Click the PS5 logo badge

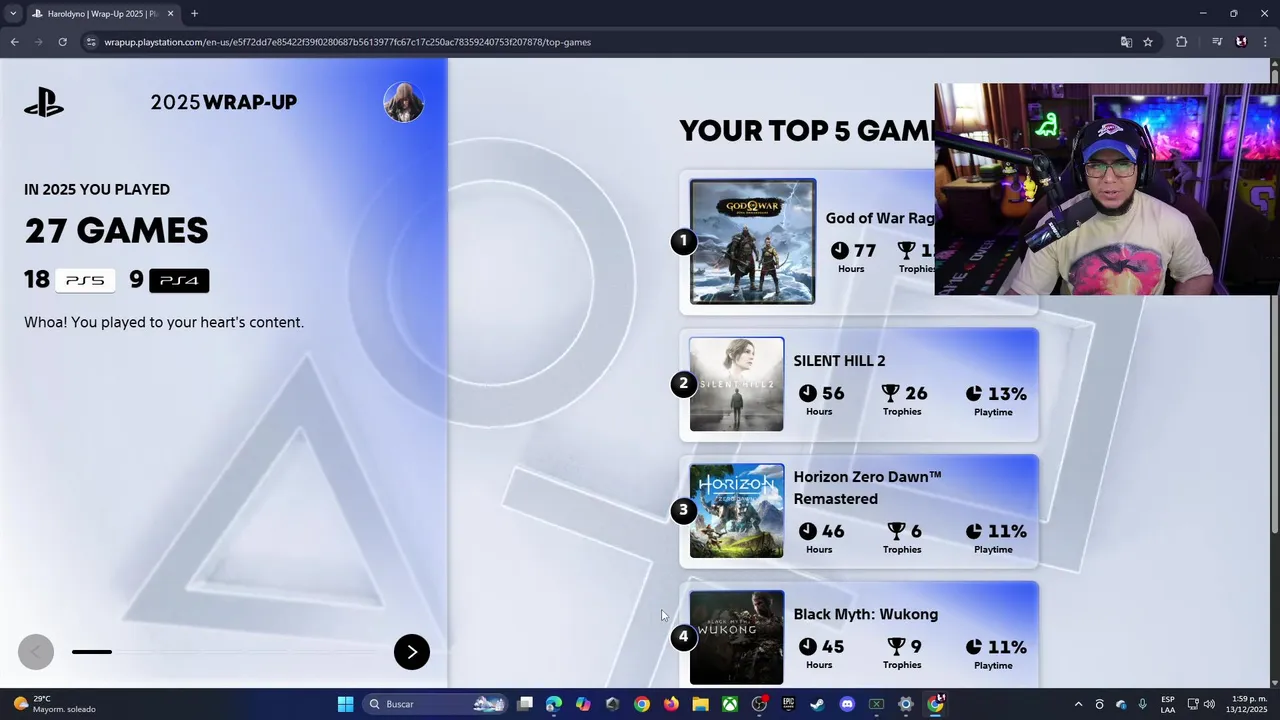click(x=85, y=281)
